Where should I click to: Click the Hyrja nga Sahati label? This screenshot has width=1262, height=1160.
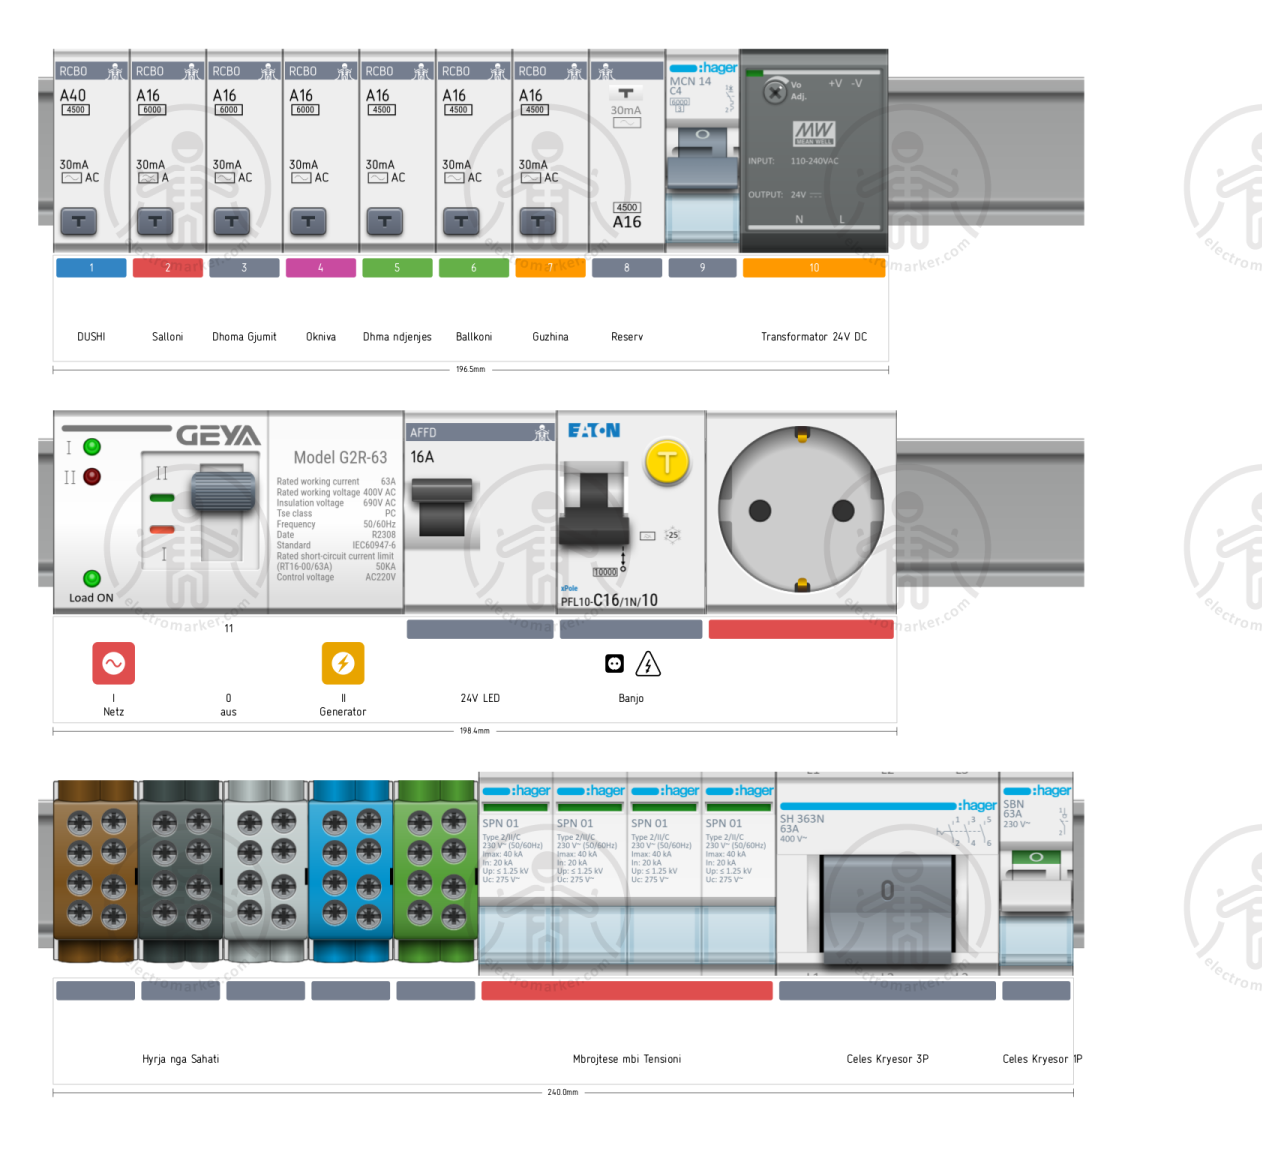tap(180, 1059)
